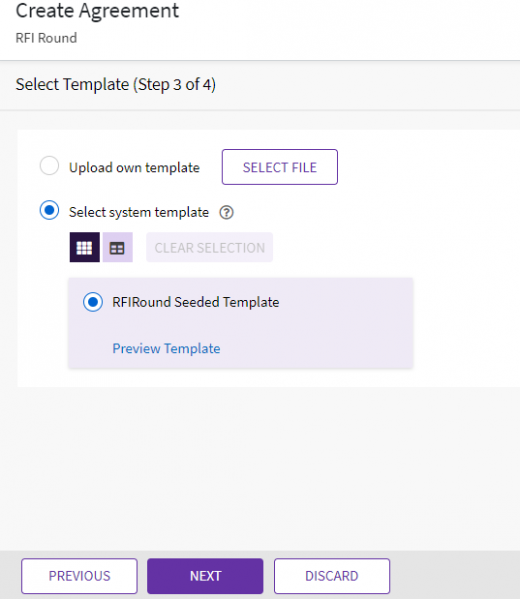Switch to the grid view icon
This screenshot has height=599, width=520.
click(84, 247)
